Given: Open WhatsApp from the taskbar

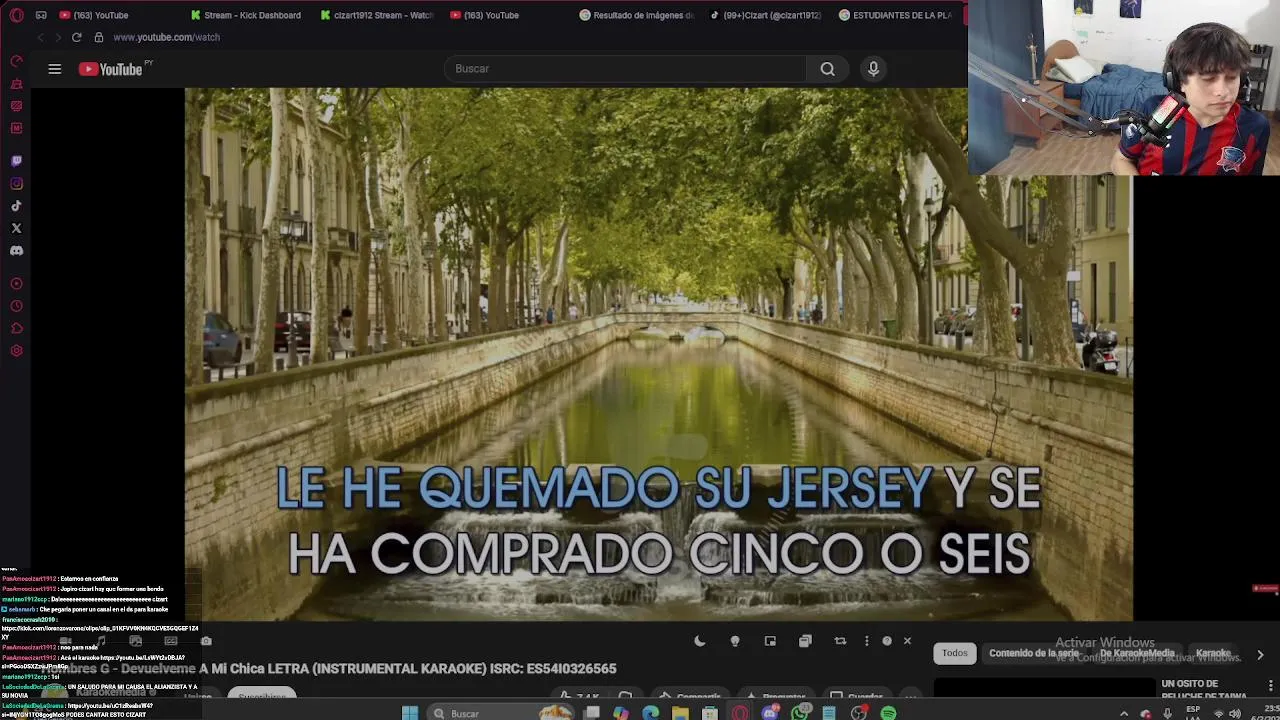Looking at the screenshot, I should click(800, 713).
